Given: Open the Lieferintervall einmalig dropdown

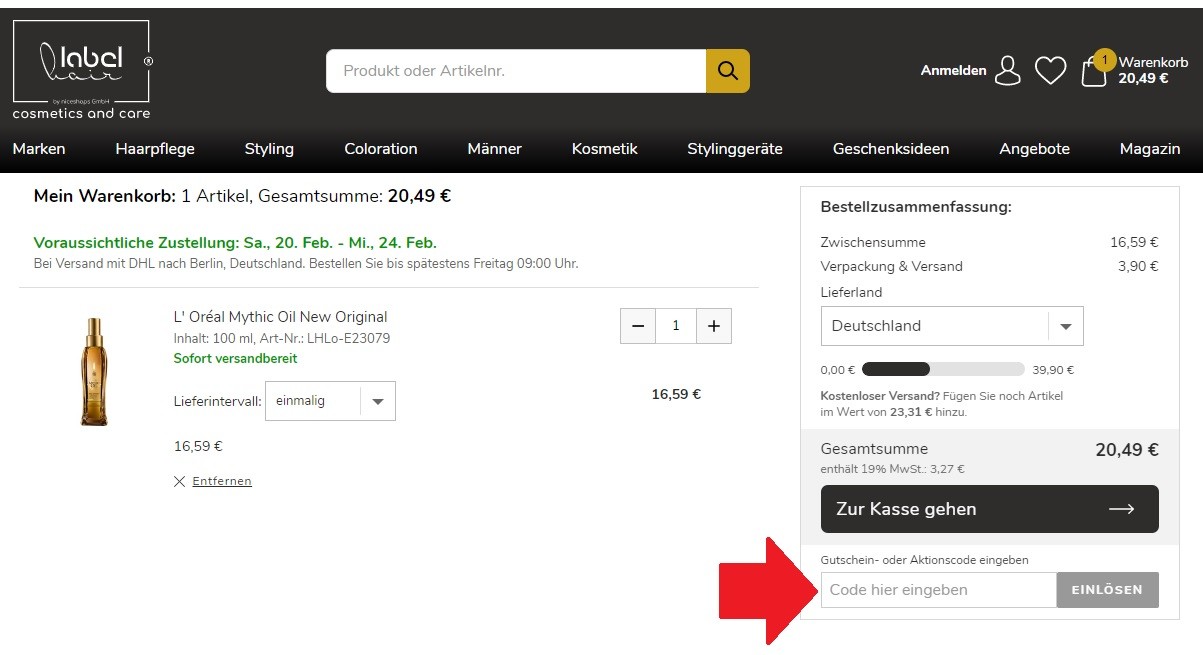Looking at the screenshot, I should pyautogui.click(x=330, y=401).
